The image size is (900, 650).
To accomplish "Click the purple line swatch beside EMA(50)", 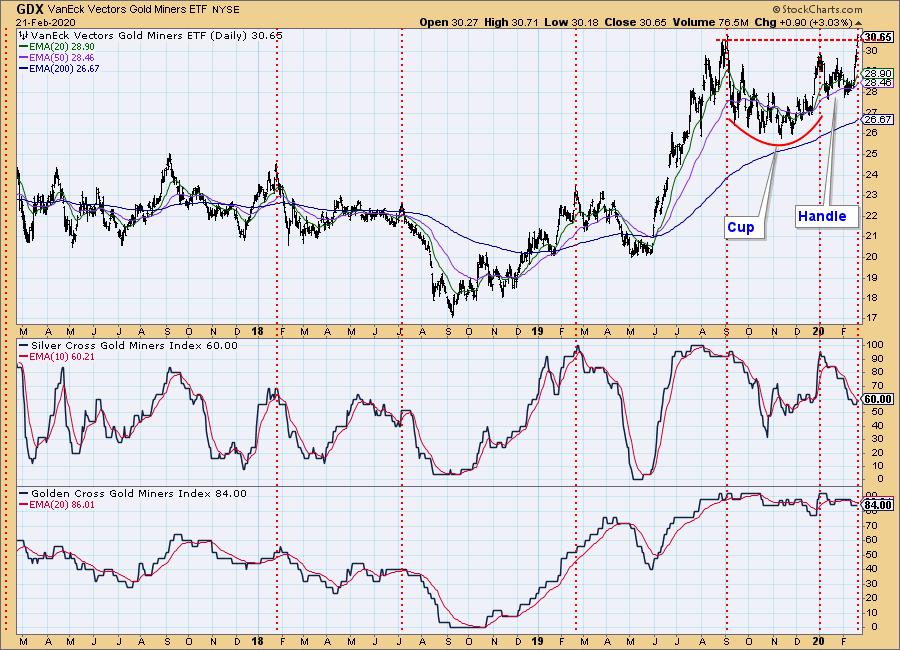I will tap(24, 57).
